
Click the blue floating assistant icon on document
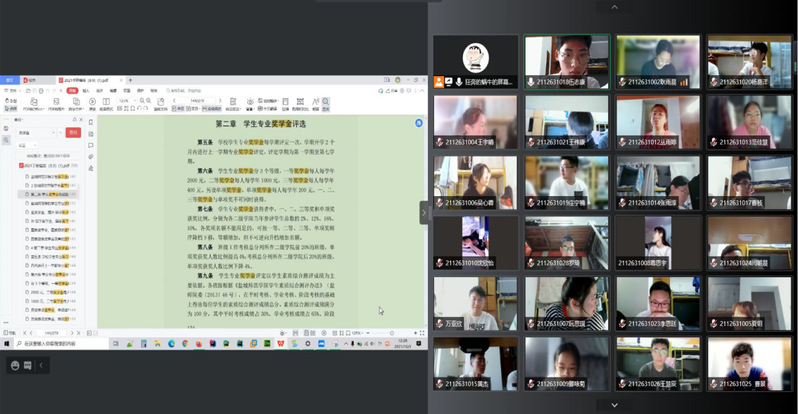click(419, 123)
